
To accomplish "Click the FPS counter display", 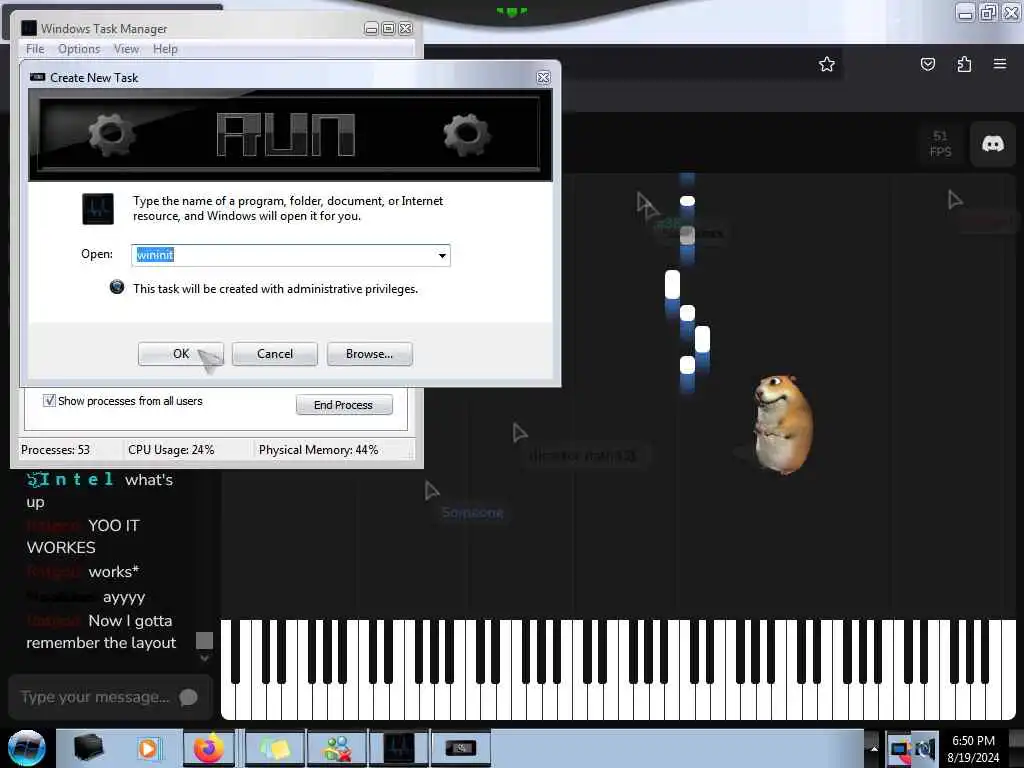I will [940, 144].
